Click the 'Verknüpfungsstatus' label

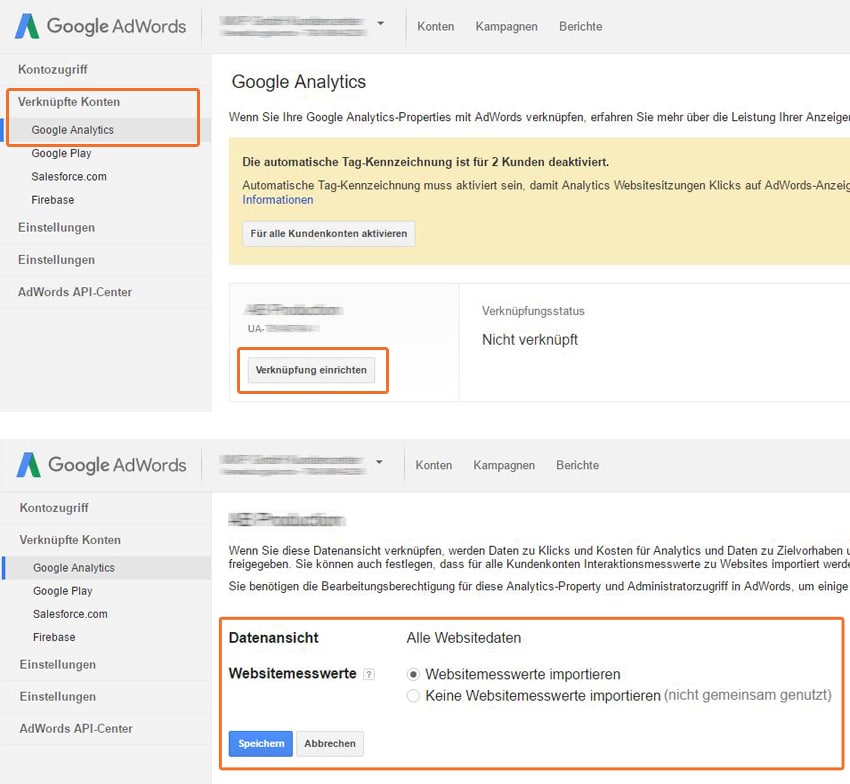533,311
